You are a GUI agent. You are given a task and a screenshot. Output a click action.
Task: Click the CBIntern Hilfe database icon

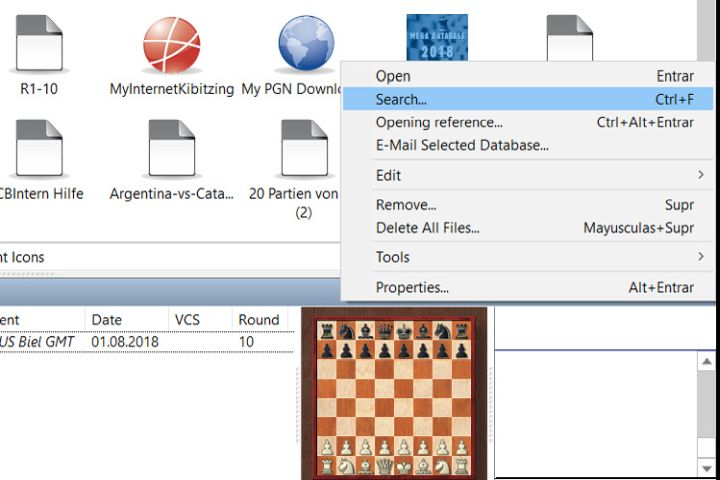[39, 148]
